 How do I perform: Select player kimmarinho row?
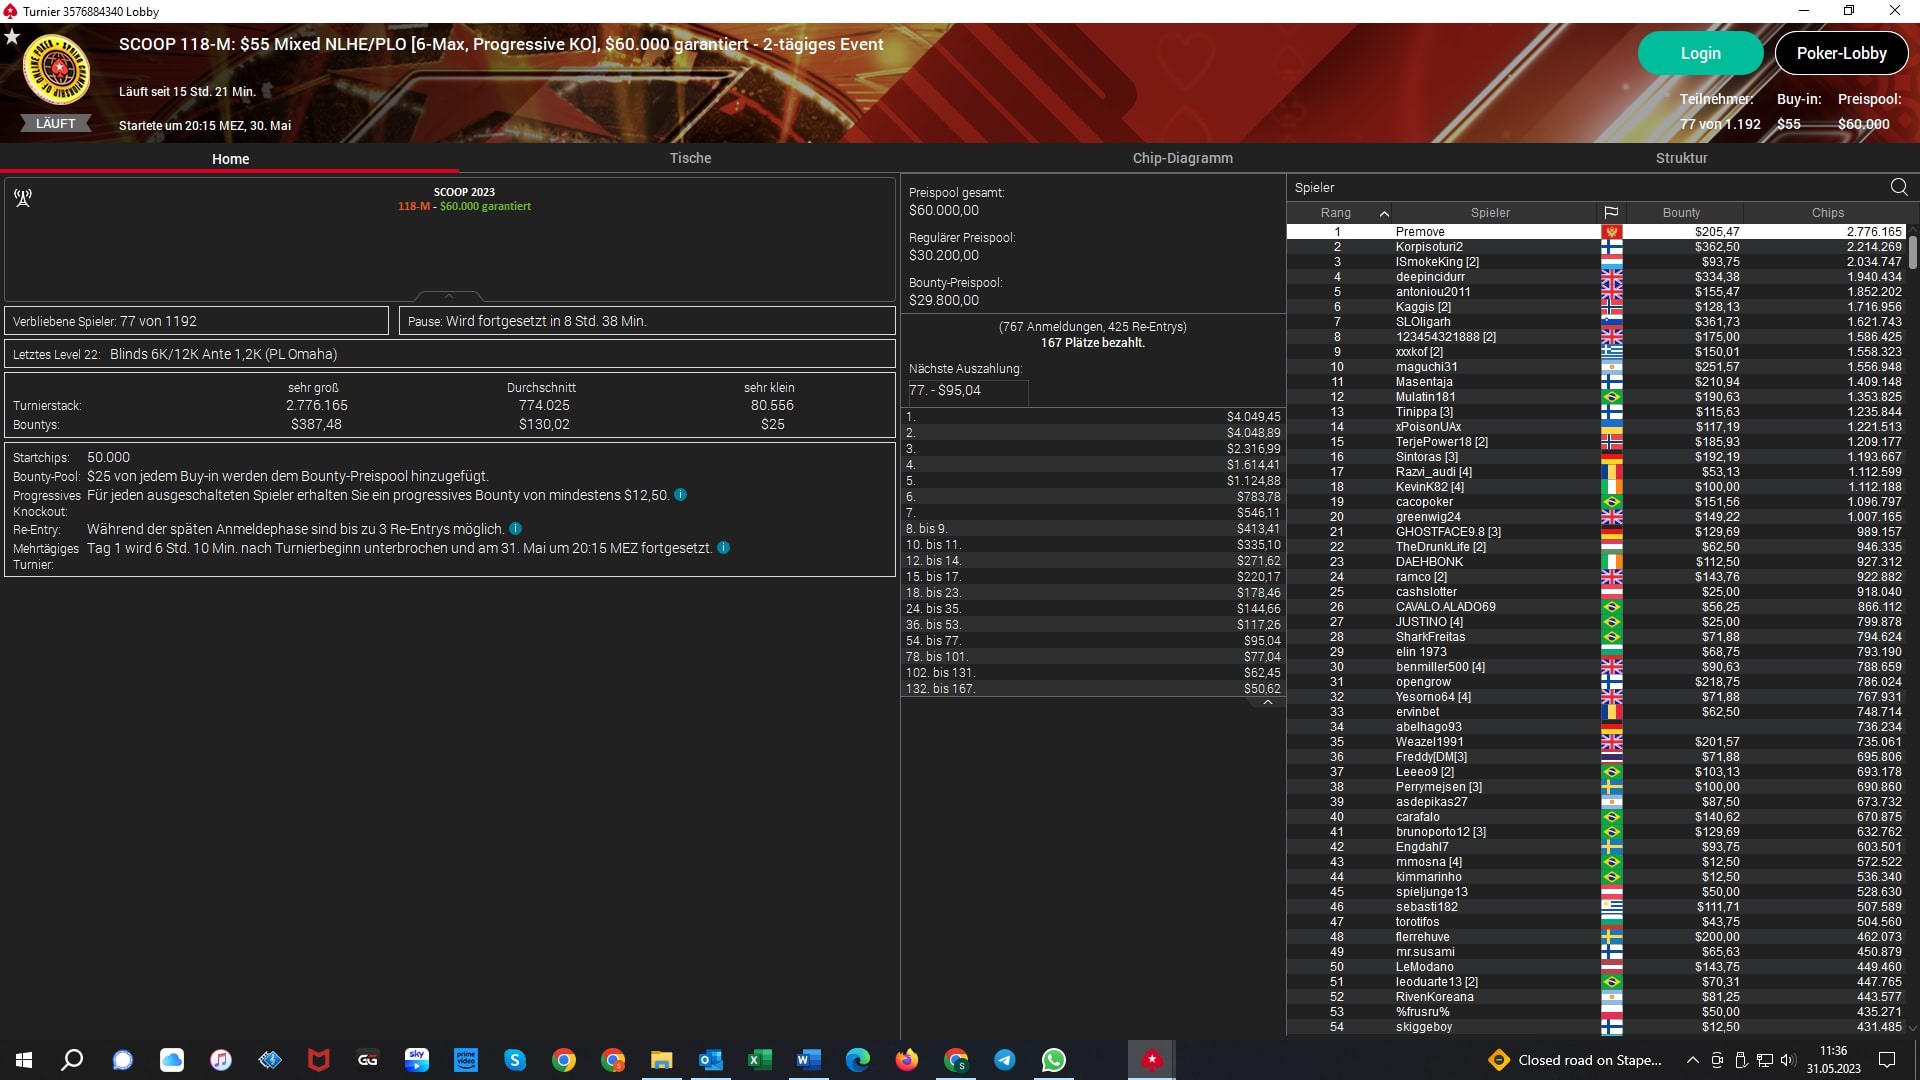tap(1596, 876)
